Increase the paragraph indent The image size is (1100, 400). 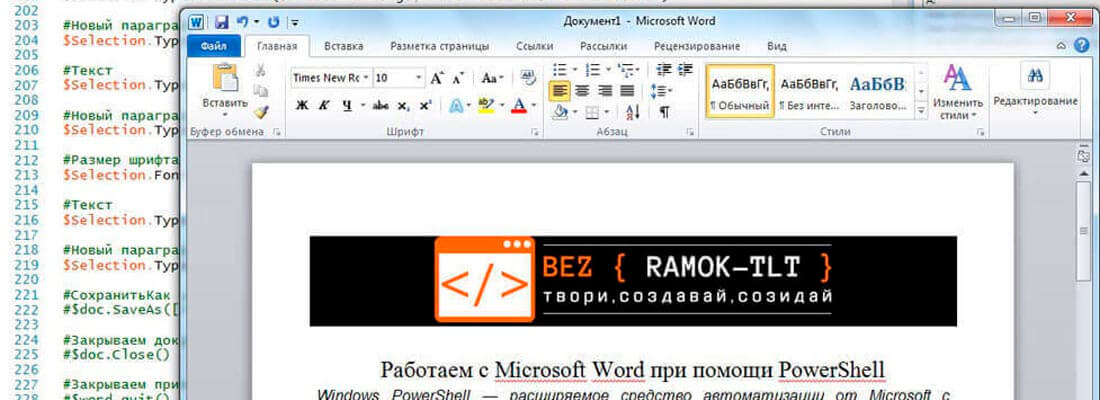tap(685, 69)
